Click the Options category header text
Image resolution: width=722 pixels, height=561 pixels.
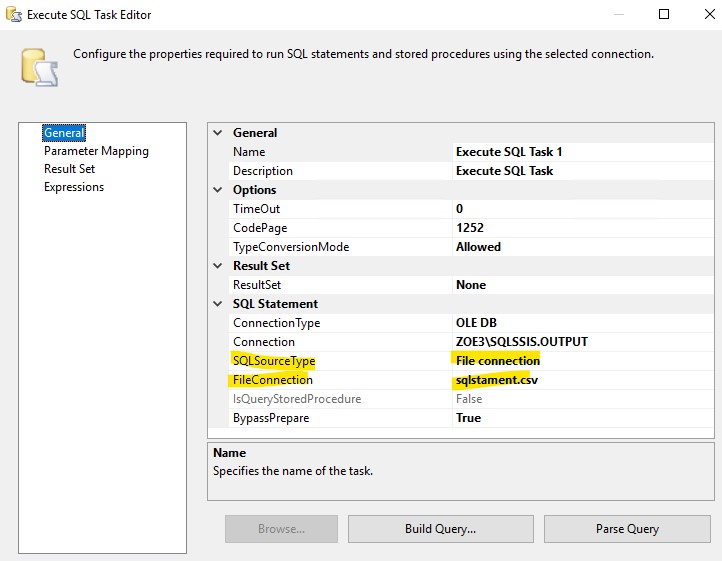point(254,190)
